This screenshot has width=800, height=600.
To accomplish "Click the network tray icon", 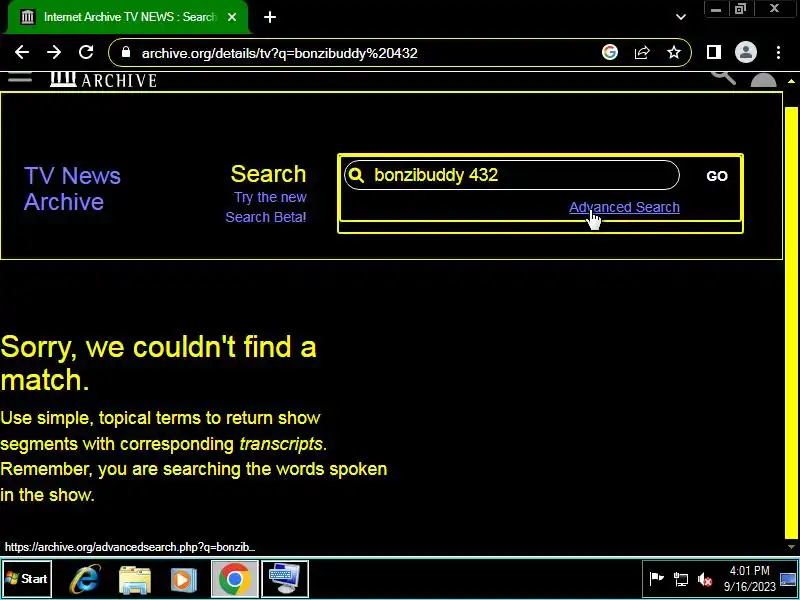I will (x=681, y=579).
